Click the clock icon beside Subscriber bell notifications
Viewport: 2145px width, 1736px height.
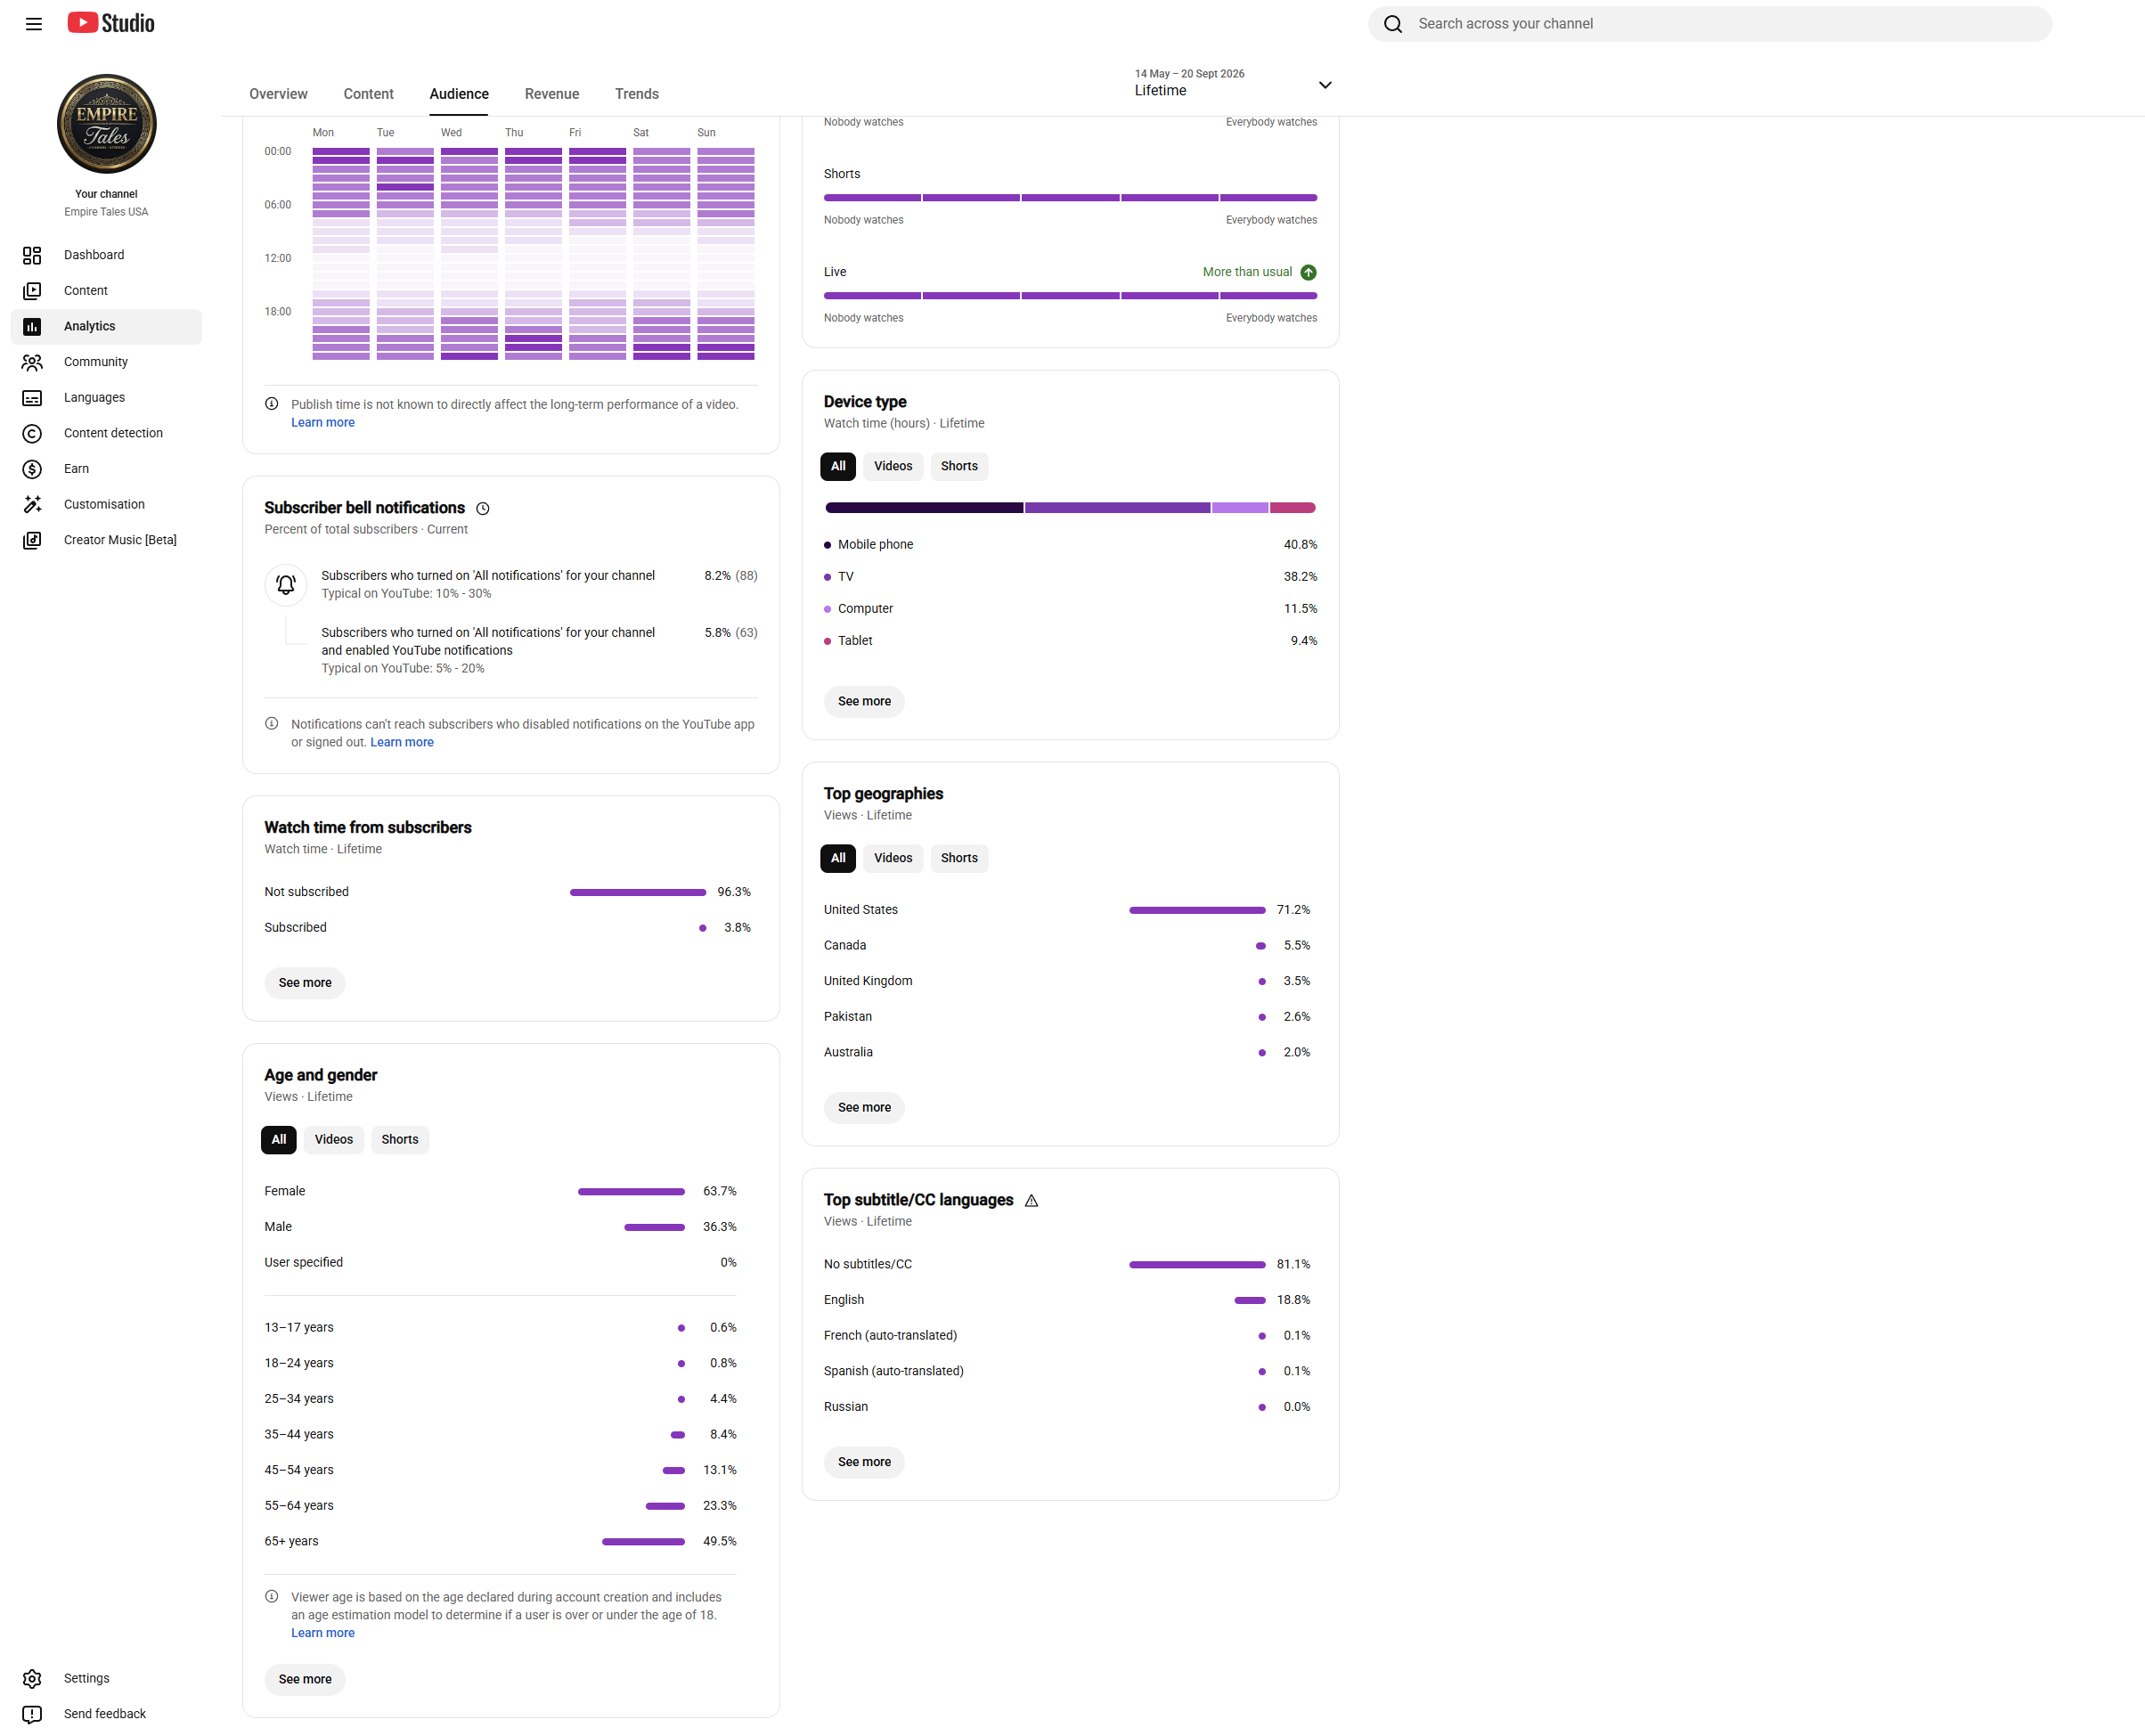pyautogui.click(x=483, y=508)
